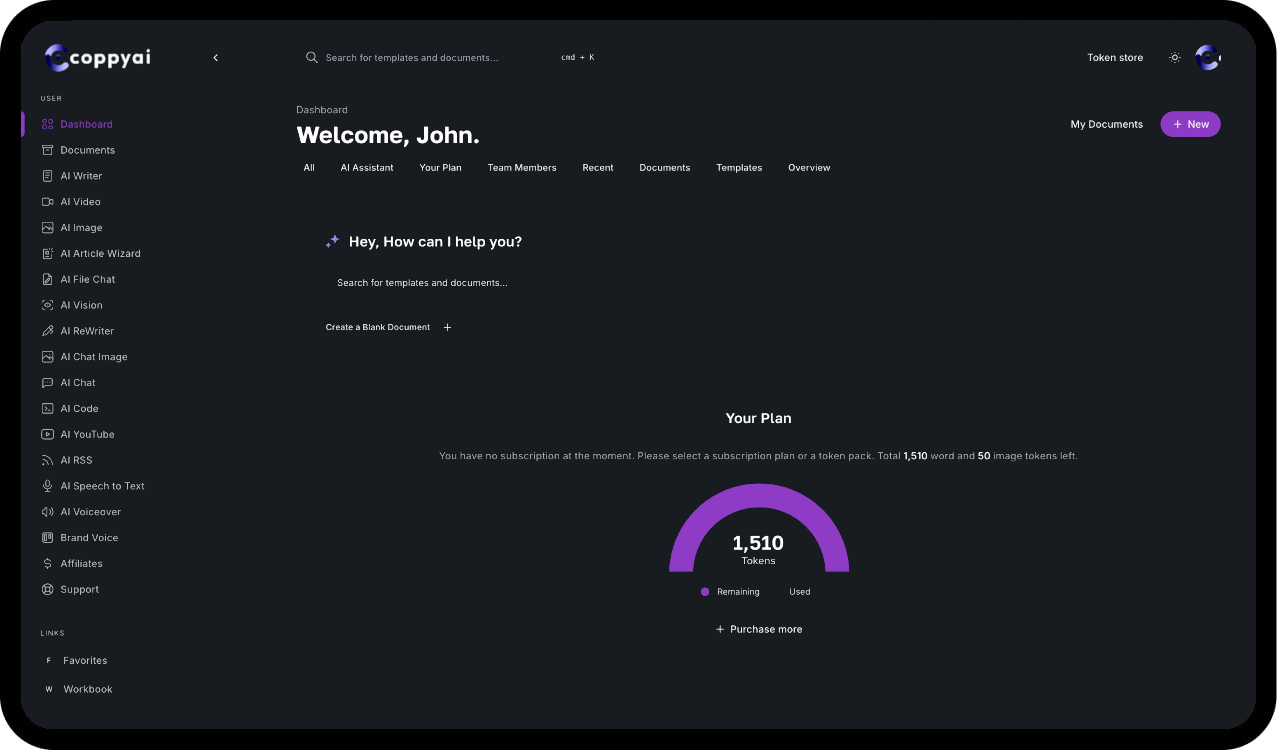Open AI Speech to Text
Screen dimensions: 1277x750
[101, 485]
